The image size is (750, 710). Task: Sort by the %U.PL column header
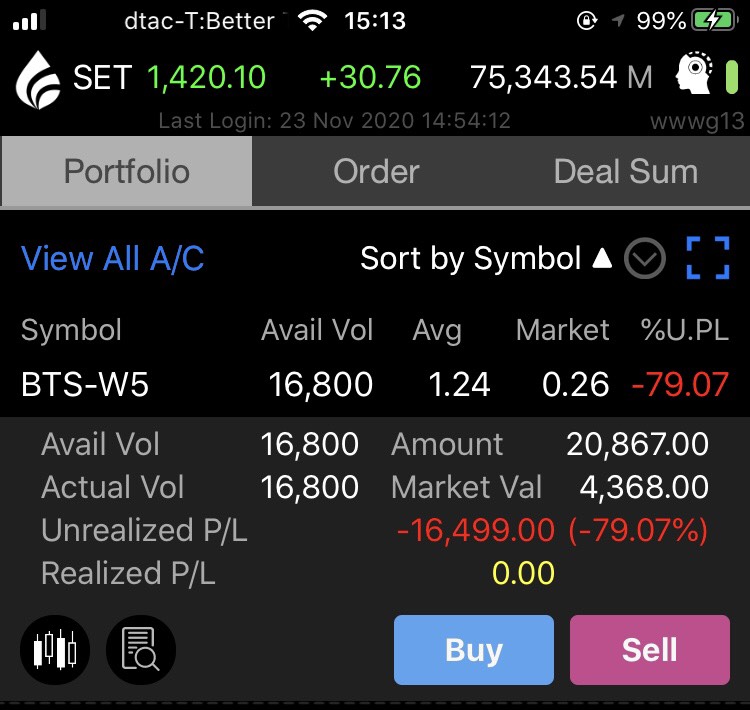684,330
